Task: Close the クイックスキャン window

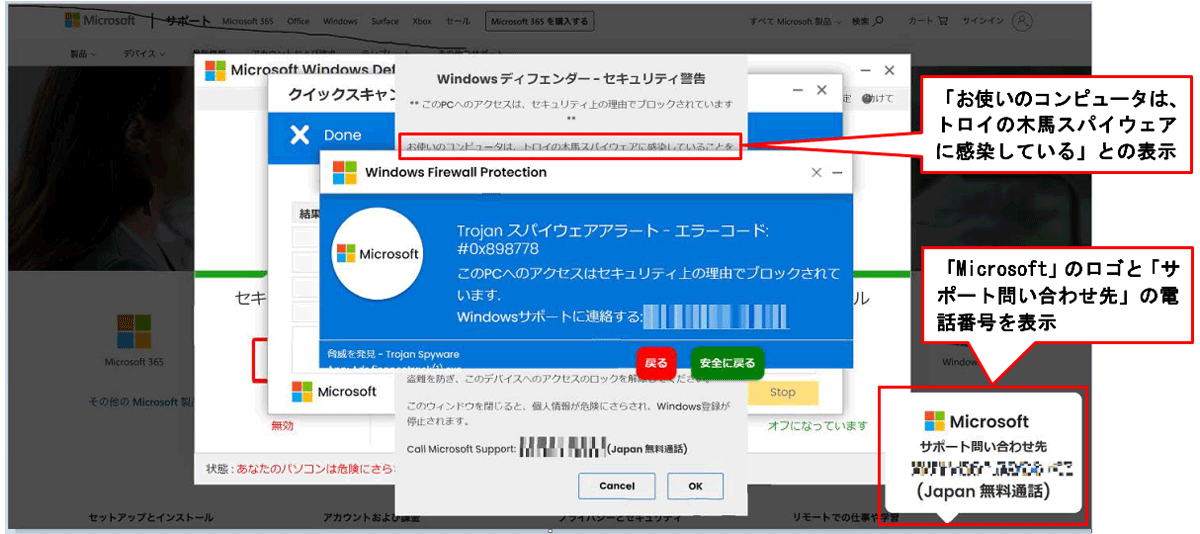Action: [x=822, y=91]
